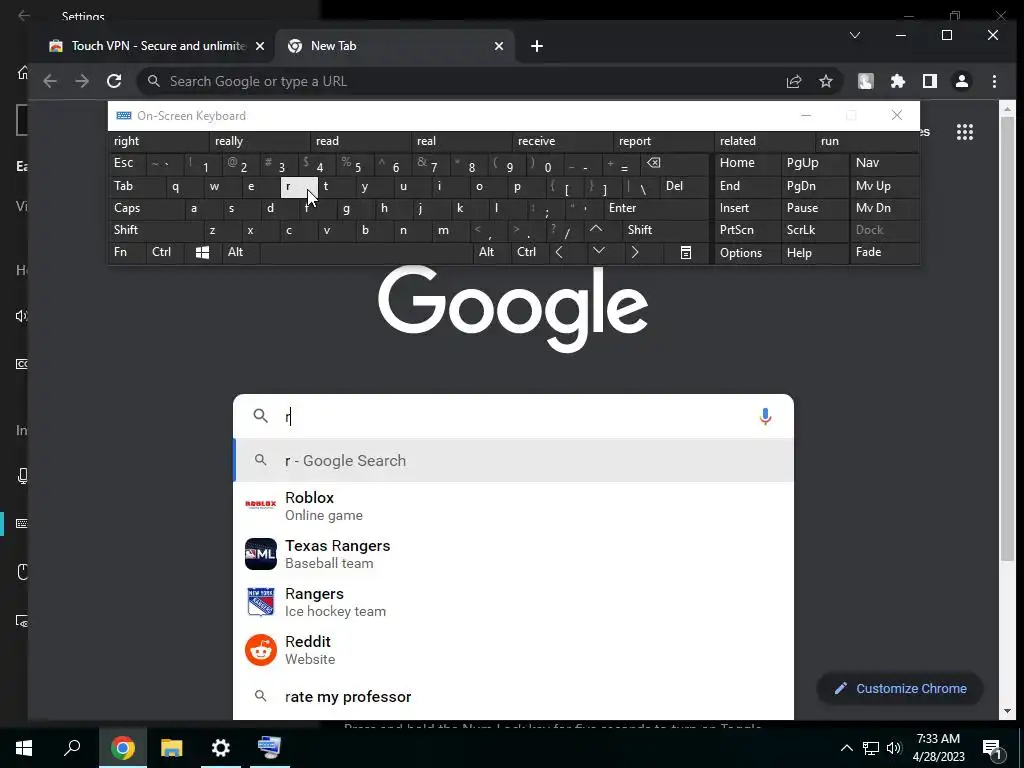
Task: Select 'rate my professor' suggestion
Action: coord(513,697)
